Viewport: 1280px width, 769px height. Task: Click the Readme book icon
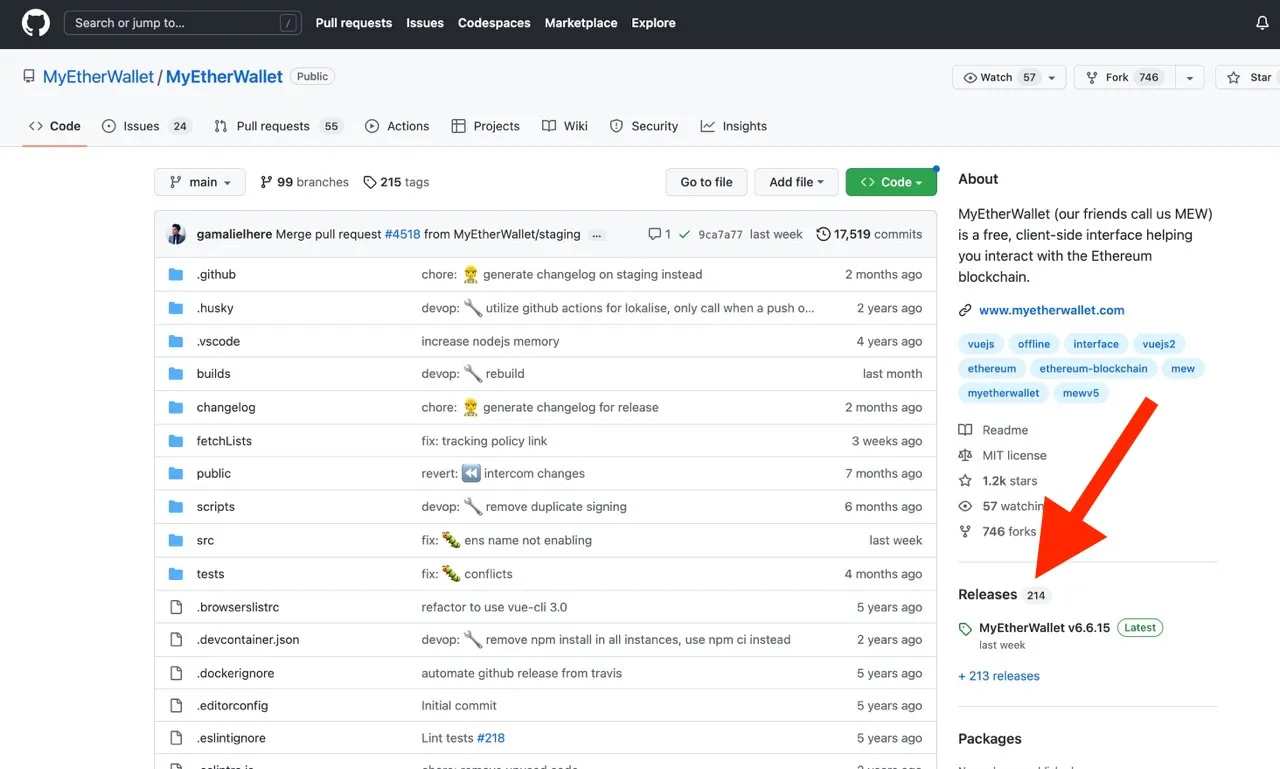tap(965, 430)
